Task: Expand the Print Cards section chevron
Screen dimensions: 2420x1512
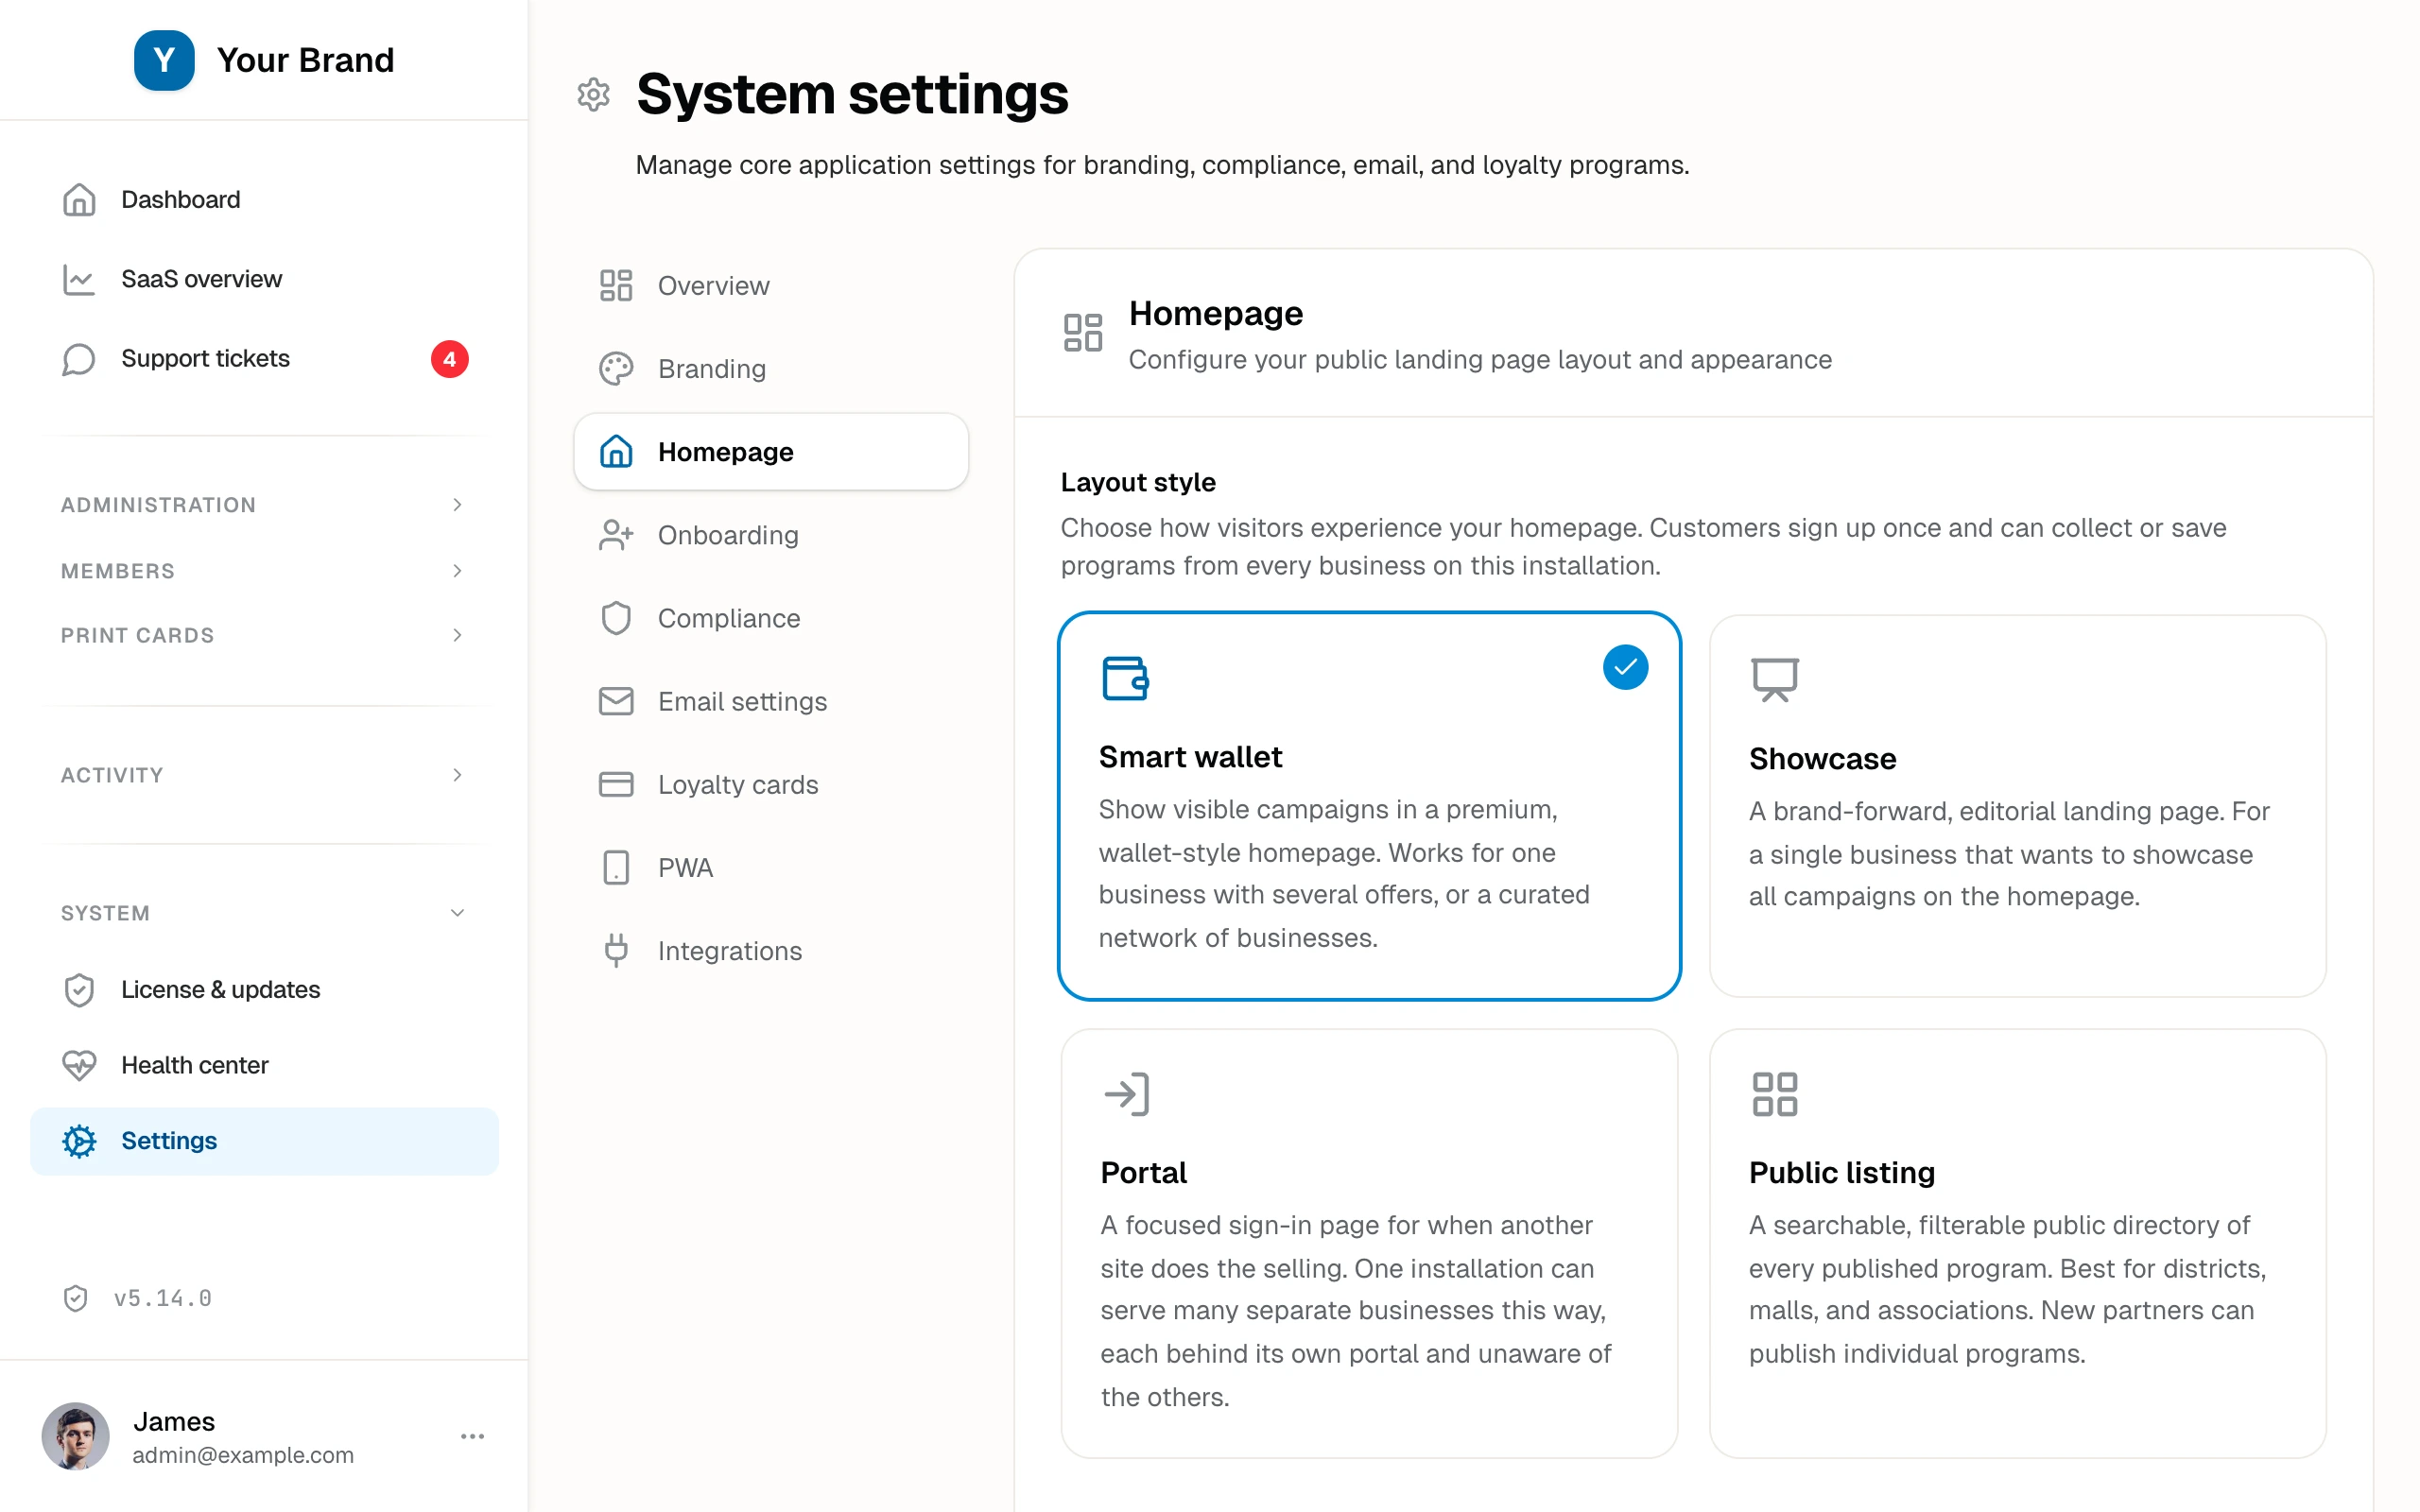Action: click(x=457, y=635)
